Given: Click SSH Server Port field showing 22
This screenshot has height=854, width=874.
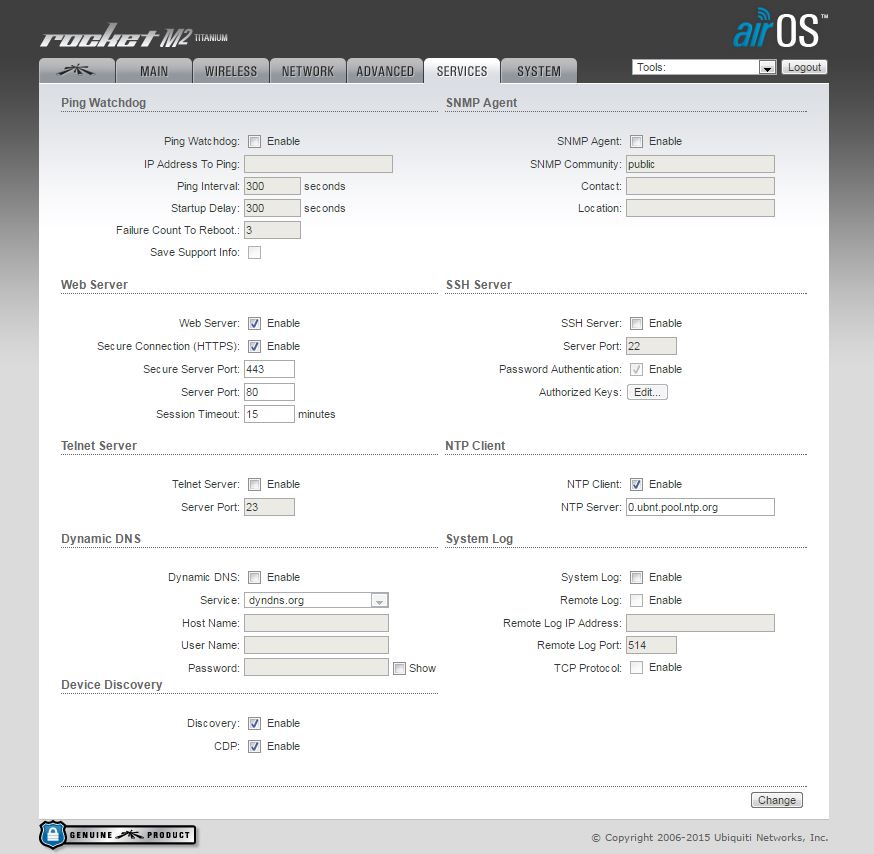Looking at the screenshot, I should 651,346.
